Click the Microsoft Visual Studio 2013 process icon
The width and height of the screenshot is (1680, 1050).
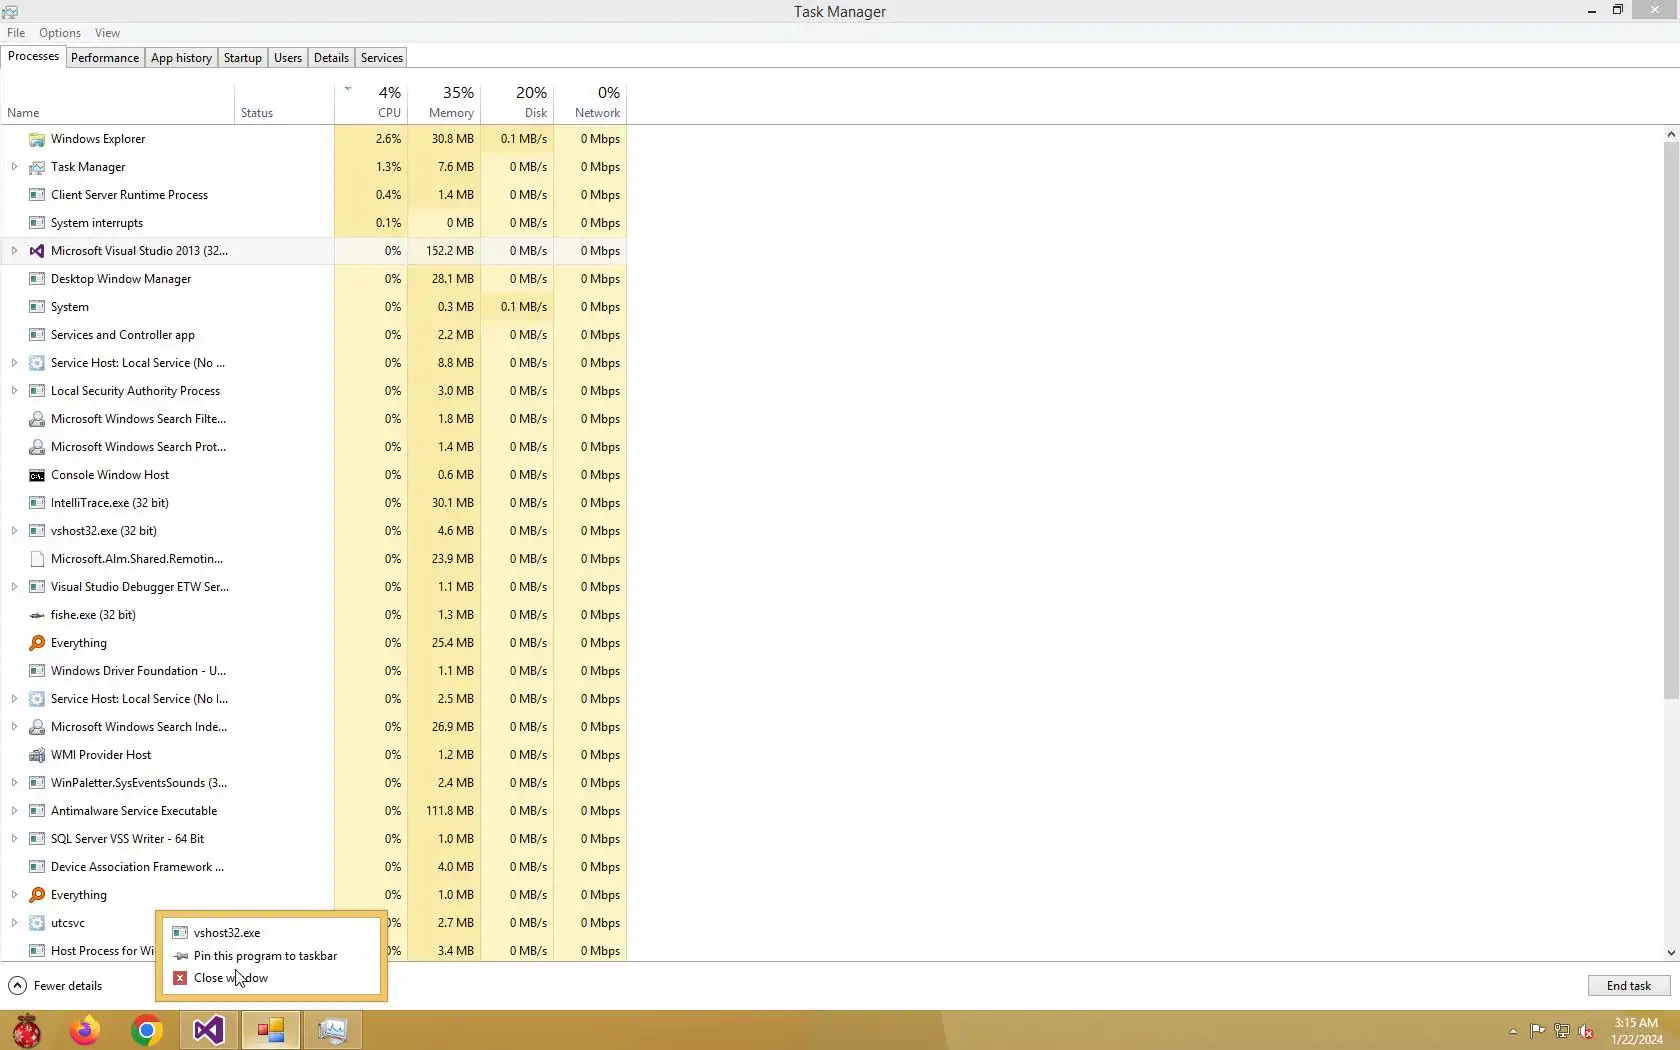click(37, 251)
